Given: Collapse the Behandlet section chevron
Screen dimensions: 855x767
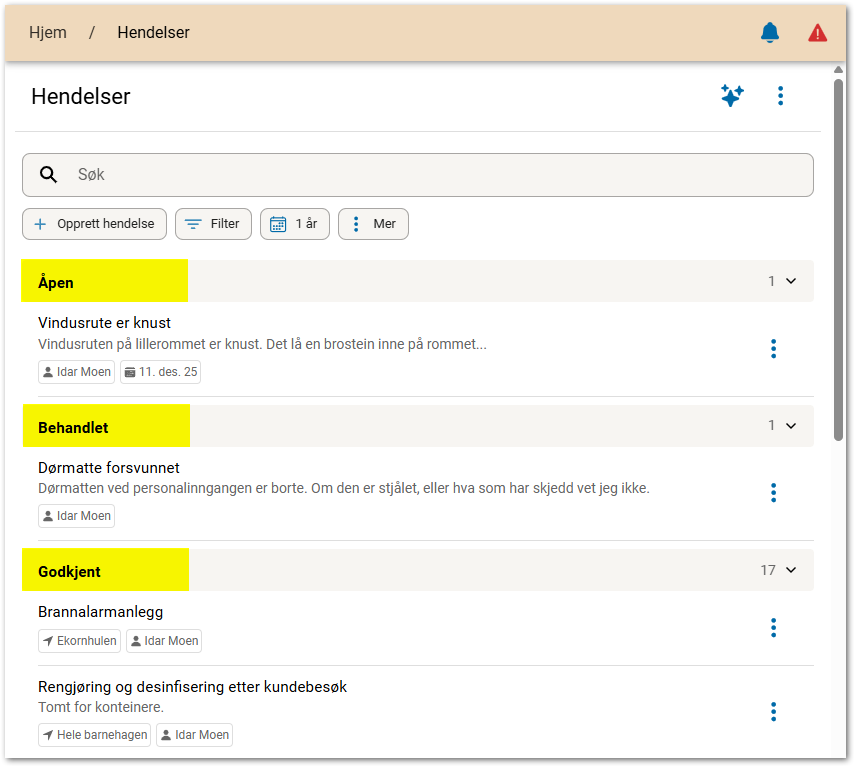Looking at the screenshot, I should (791, 425).
